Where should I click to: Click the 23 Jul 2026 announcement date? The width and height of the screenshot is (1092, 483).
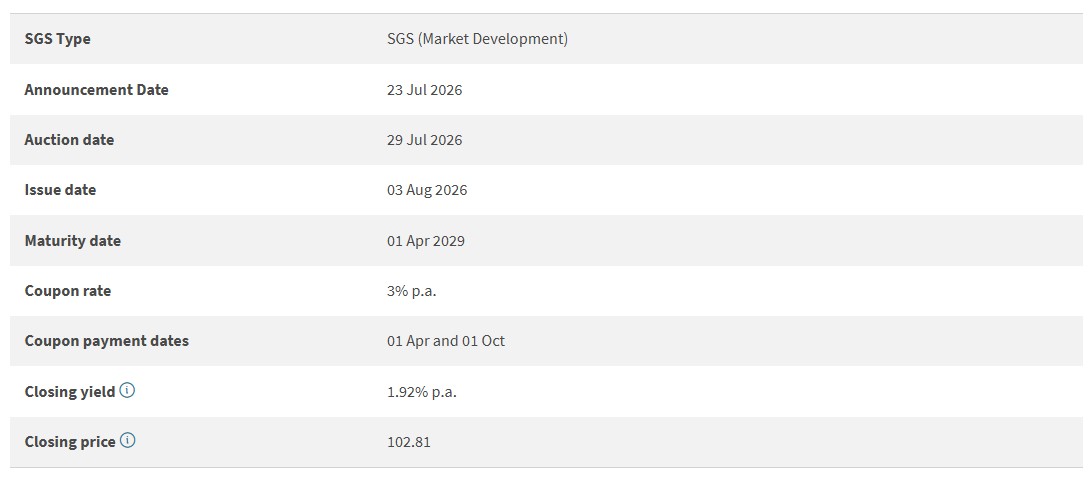coord(424,90)
